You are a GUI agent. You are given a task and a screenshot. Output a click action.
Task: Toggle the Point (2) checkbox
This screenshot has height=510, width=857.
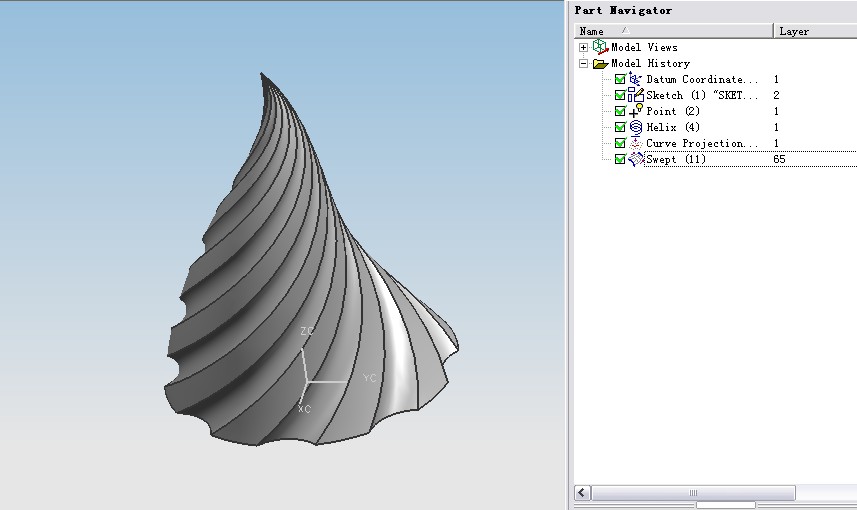[620, 111]
